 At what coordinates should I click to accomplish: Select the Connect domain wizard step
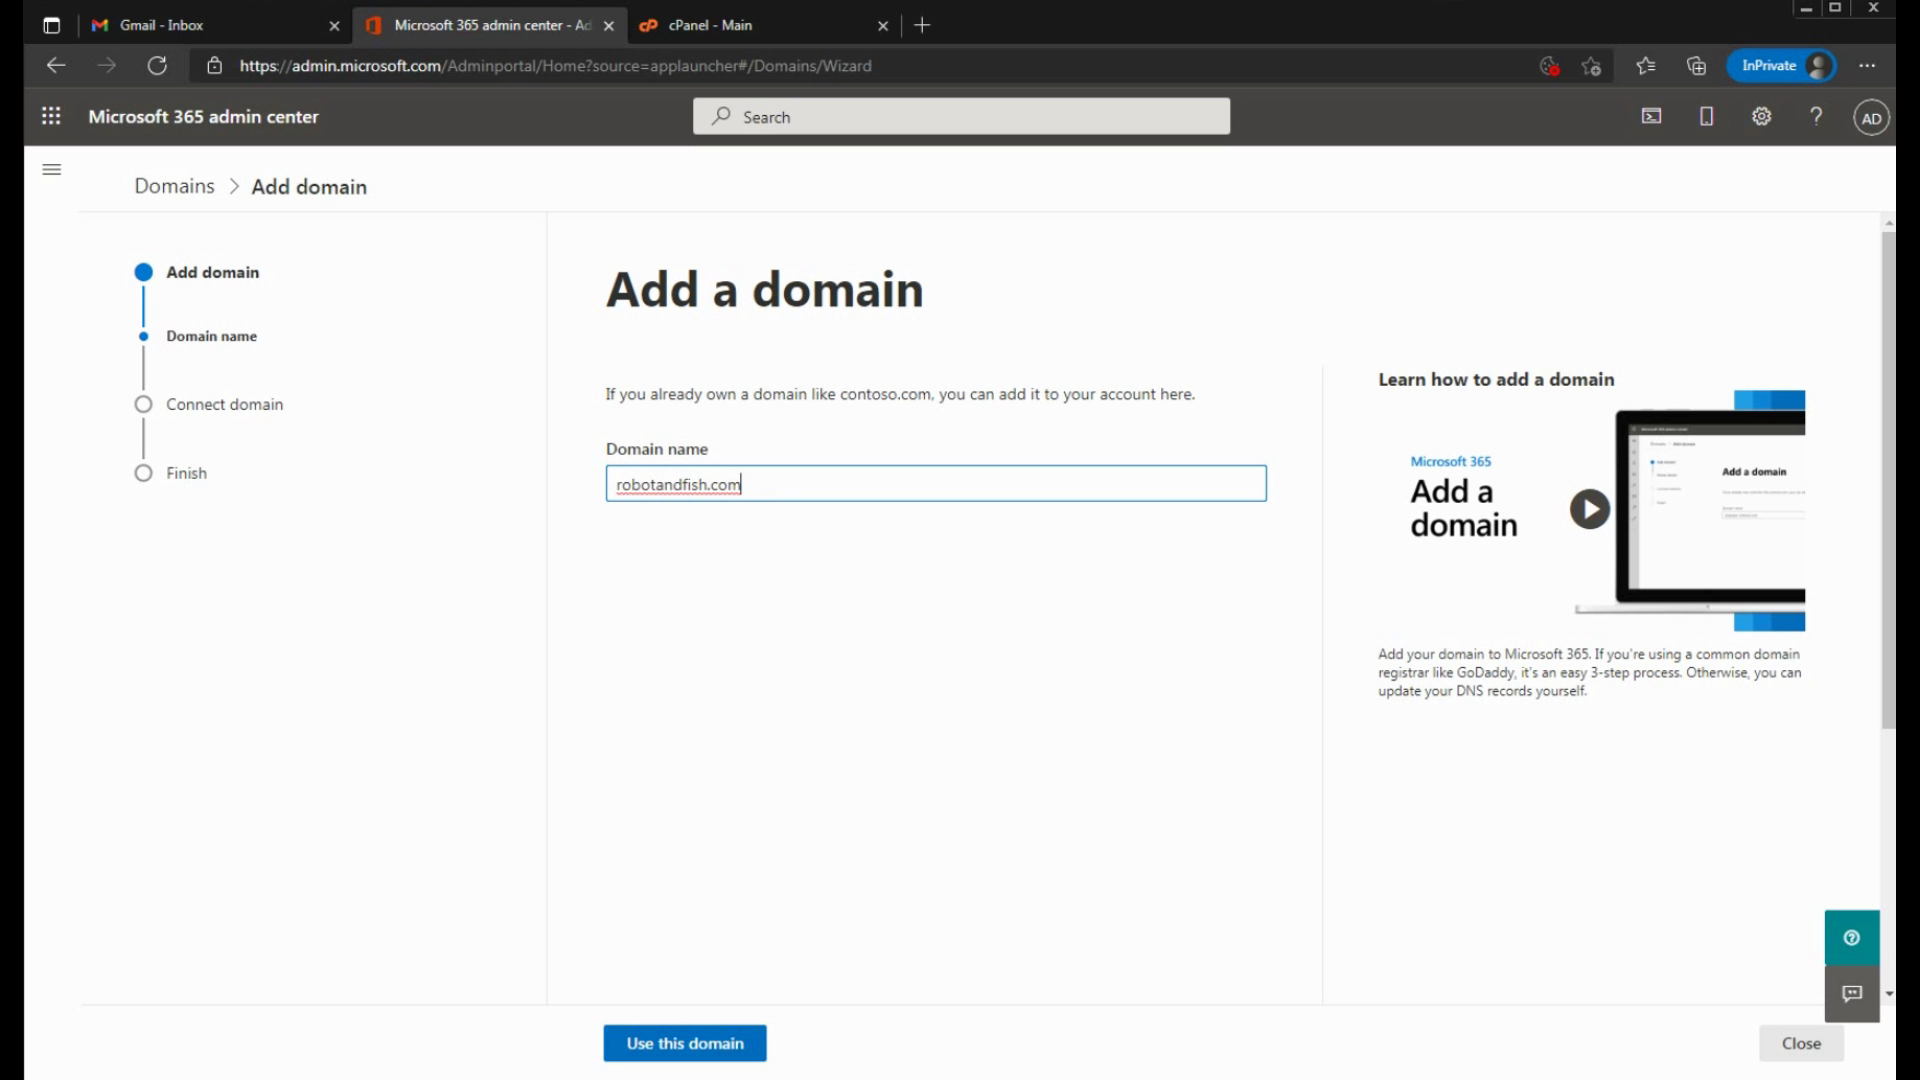click(224, 404)
